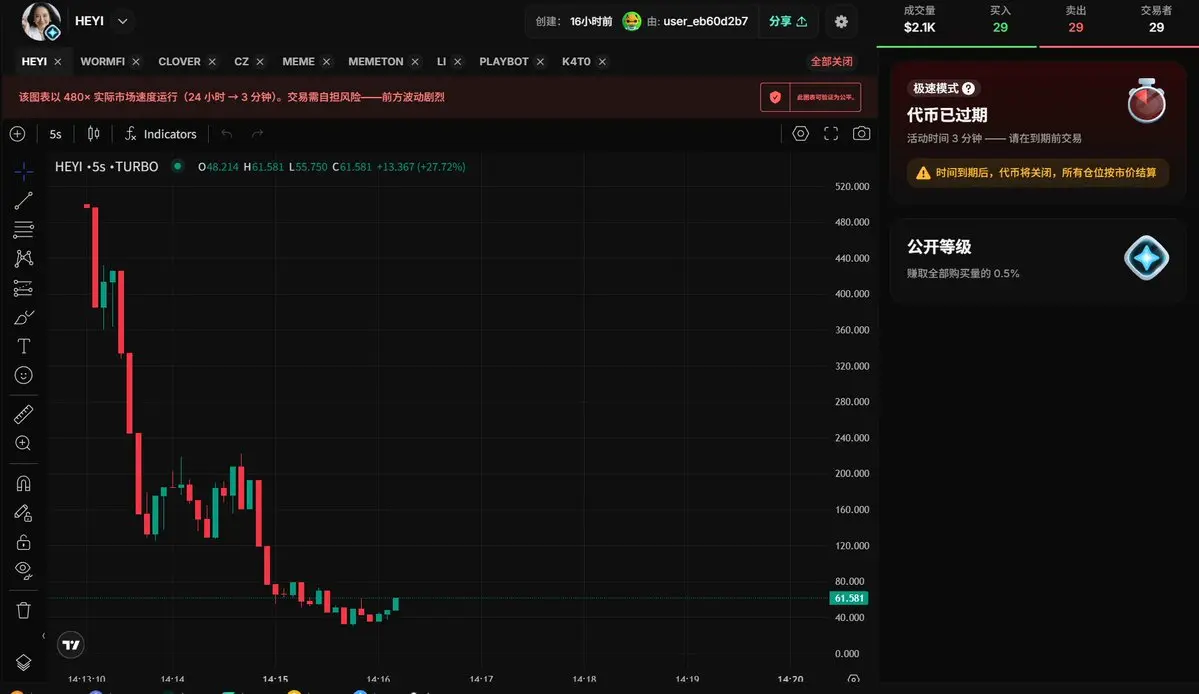Redo the chart action
Viewport: 1199px width, 694px height.
[258, 134]
